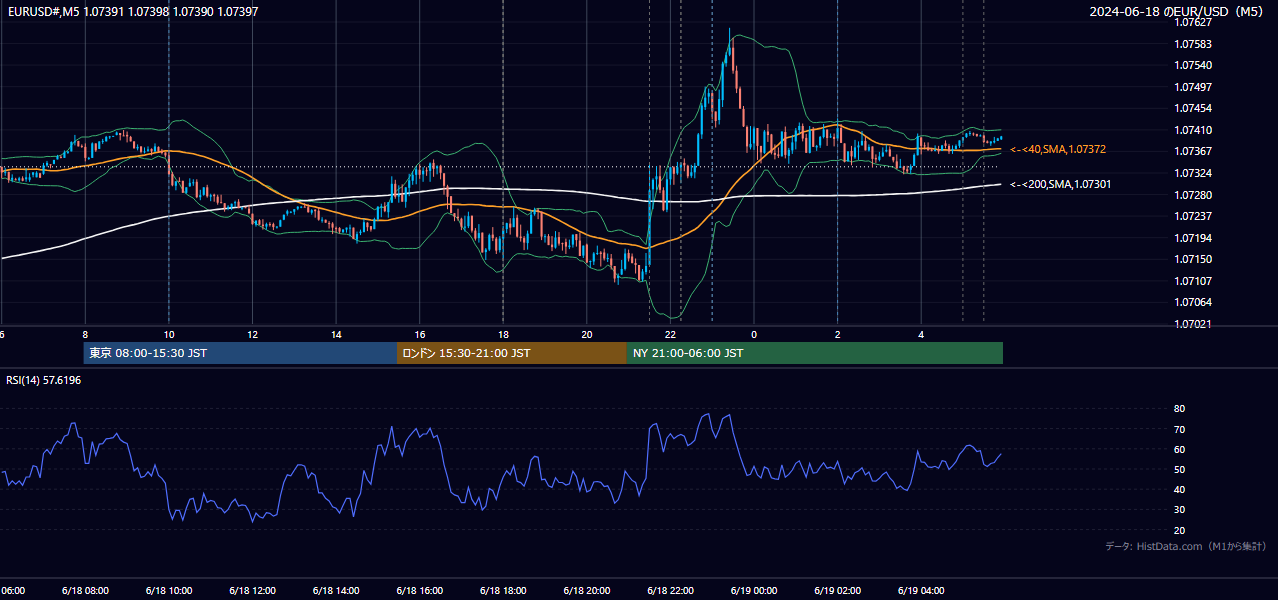Click the 6/18 14:00 date label
Viewport: 1278px width, 600px height.
pyautogui.click(x=337, y=590)
